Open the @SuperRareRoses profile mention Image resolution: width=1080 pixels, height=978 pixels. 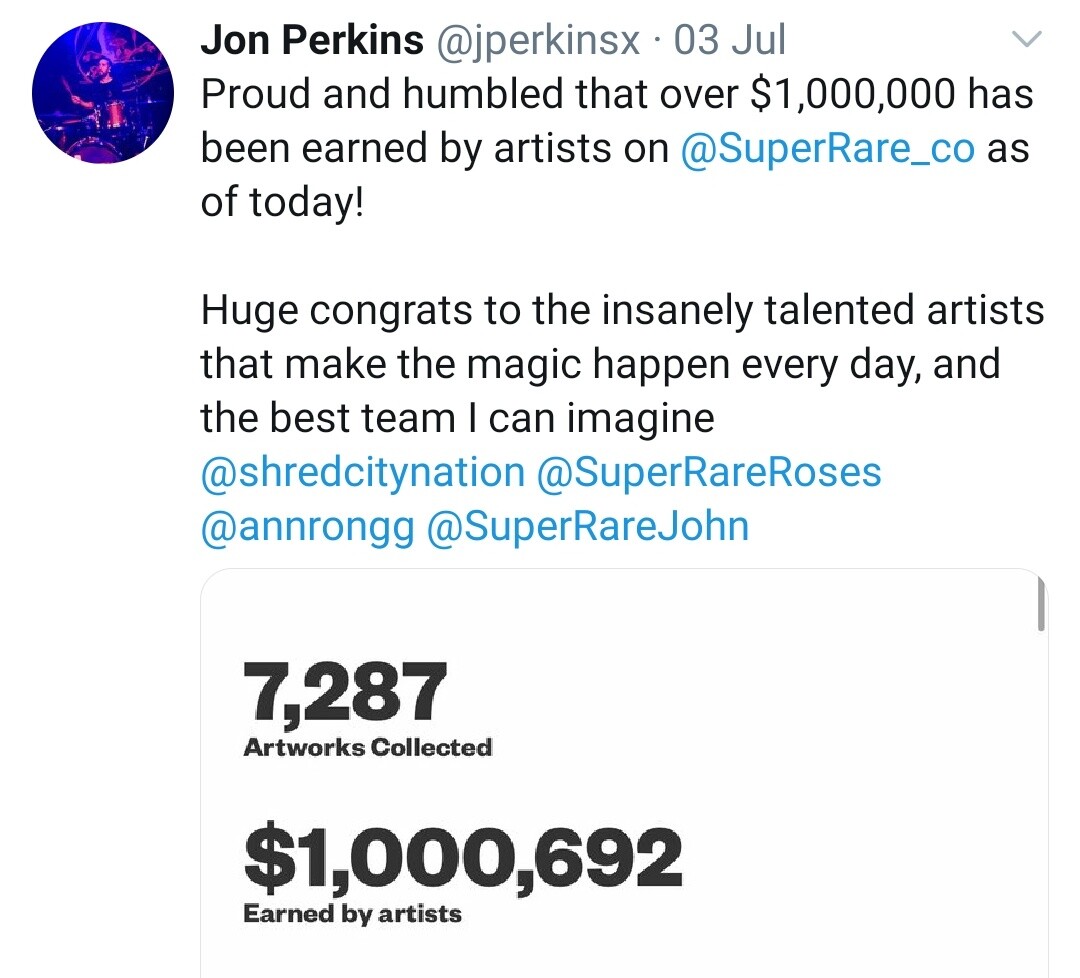[x=709, y=472]
